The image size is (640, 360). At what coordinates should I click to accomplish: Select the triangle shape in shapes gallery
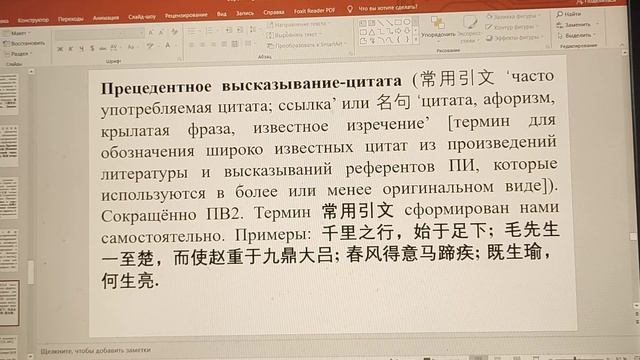click(372, 31)
